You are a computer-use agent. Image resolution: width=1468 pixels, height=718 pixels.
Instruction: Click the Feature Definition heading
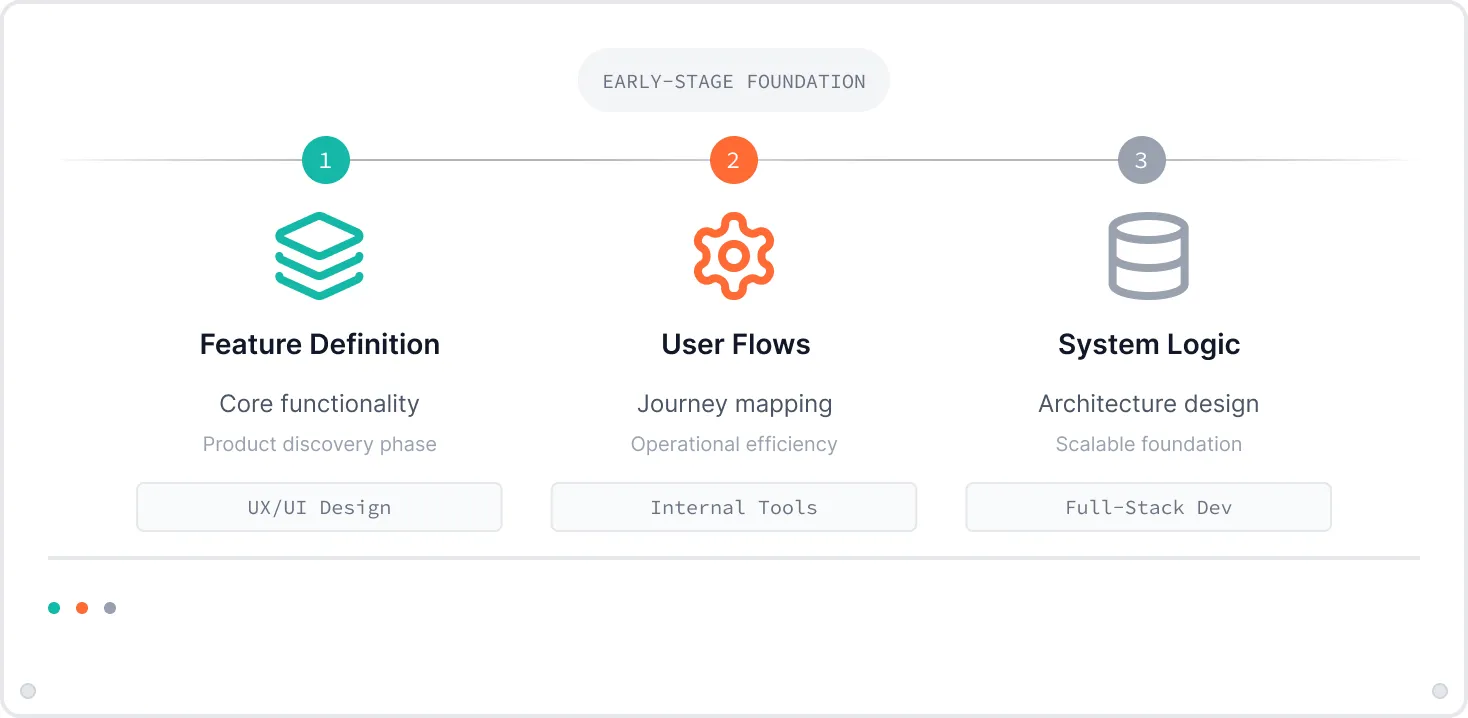[319, 344]
